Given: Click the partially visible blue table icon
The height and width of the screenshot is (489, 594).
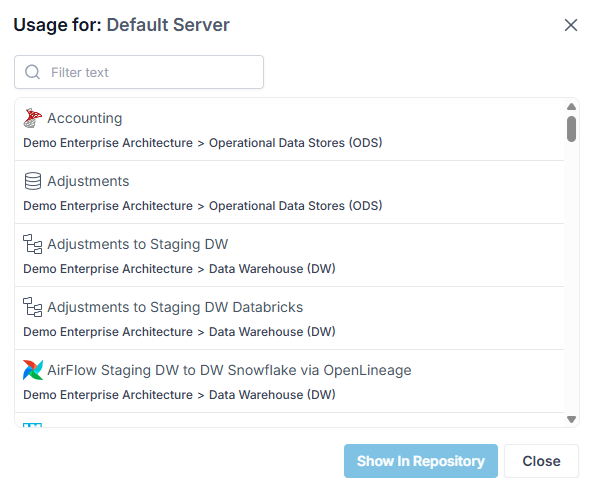Looking at the screenshot, I should pos(32,425).
